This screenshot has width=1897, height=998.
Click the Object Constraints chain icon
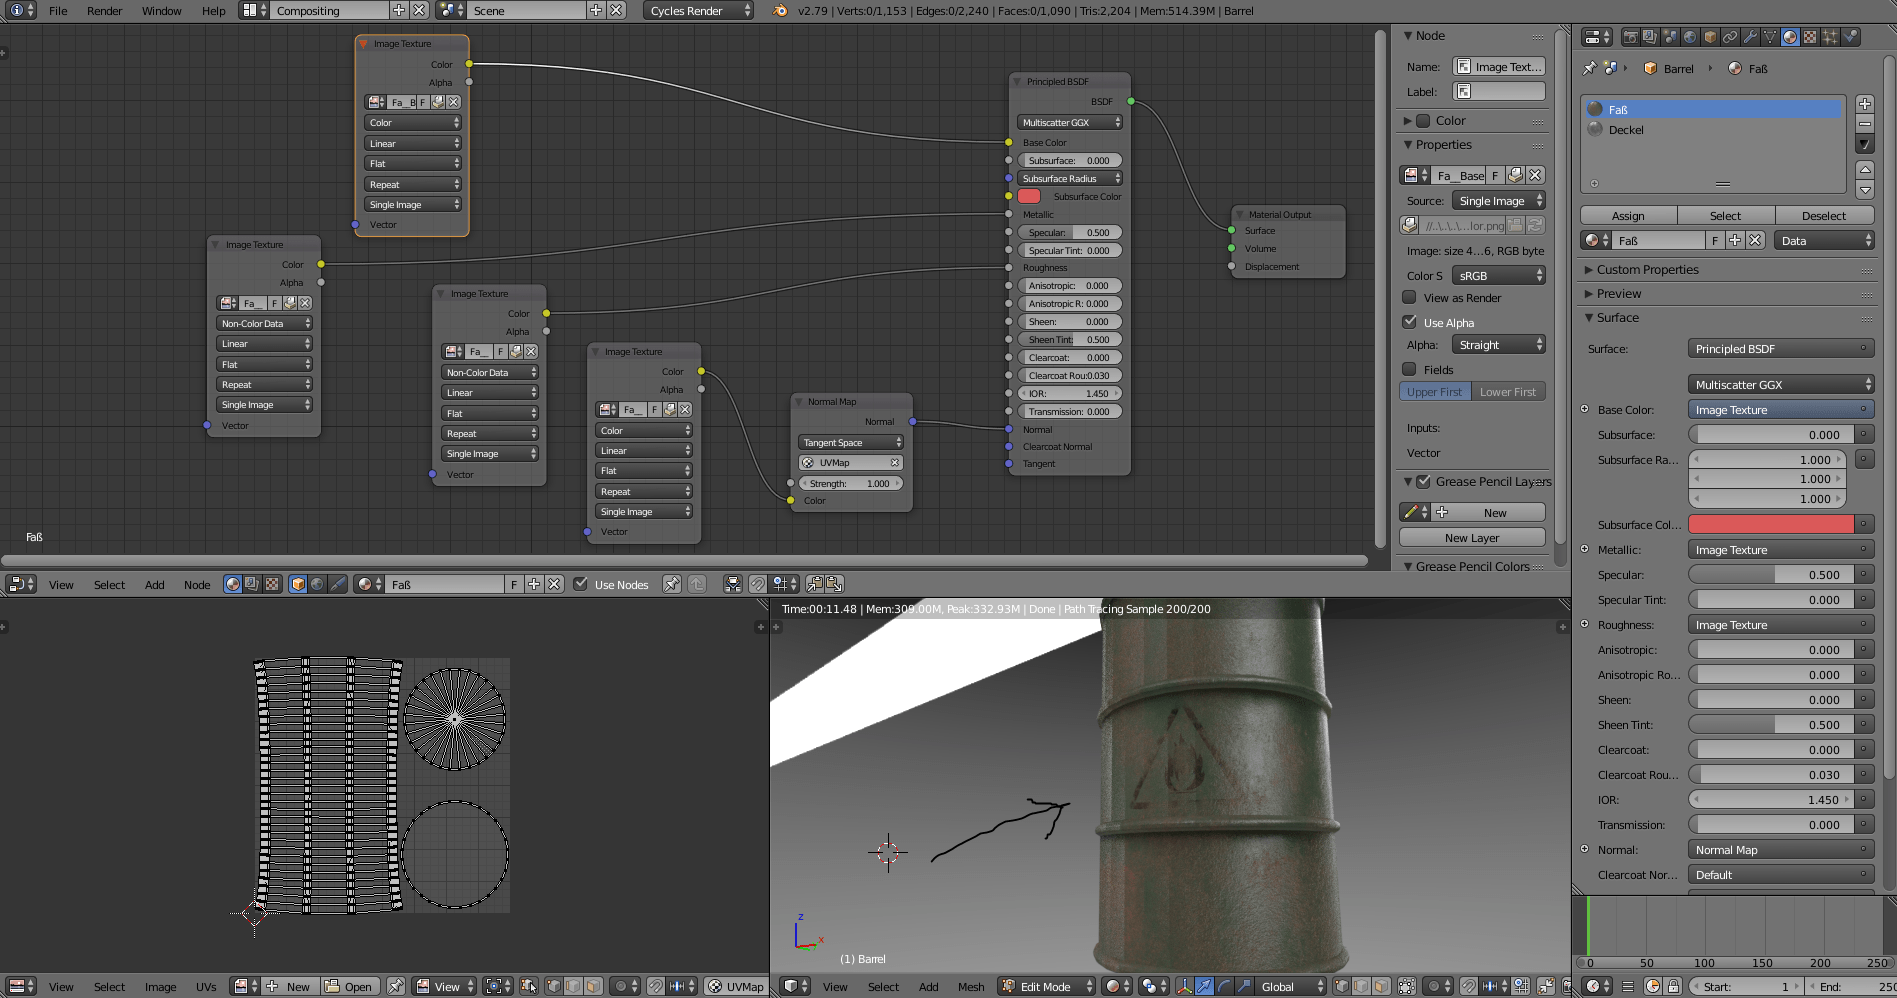tap(1730, 37)
